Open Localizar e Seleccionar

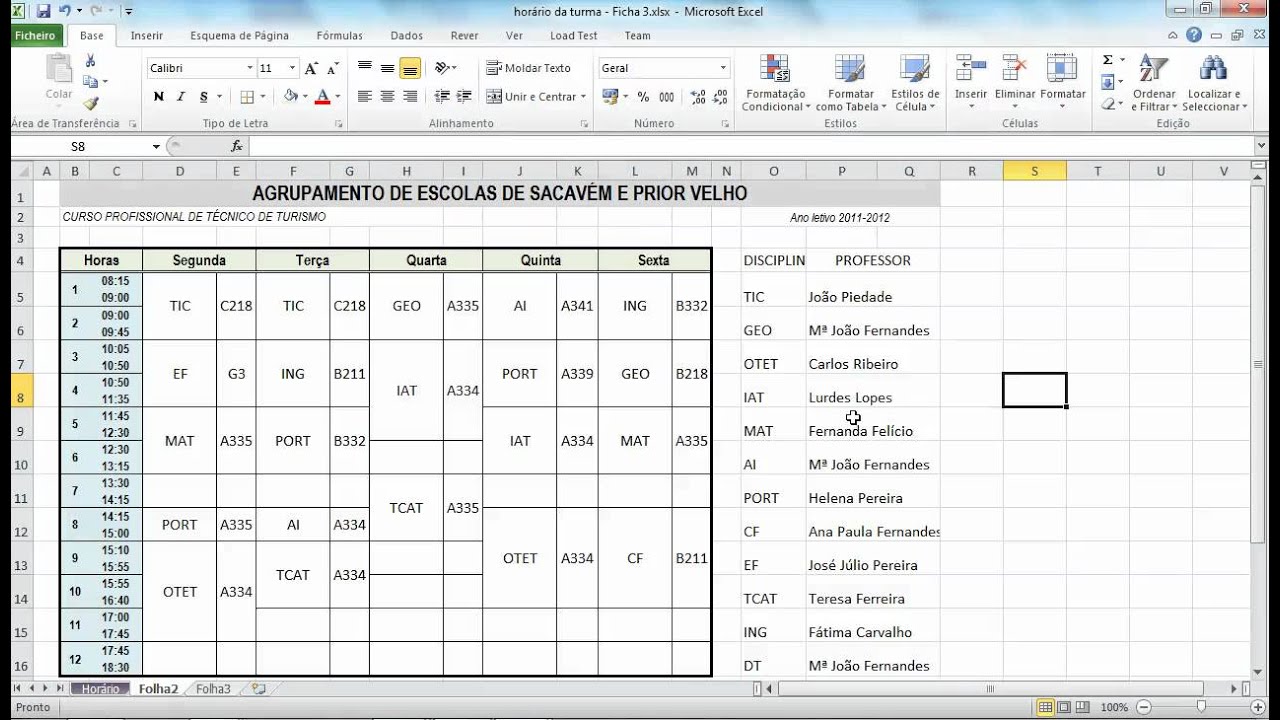(x=1212, y=83)
